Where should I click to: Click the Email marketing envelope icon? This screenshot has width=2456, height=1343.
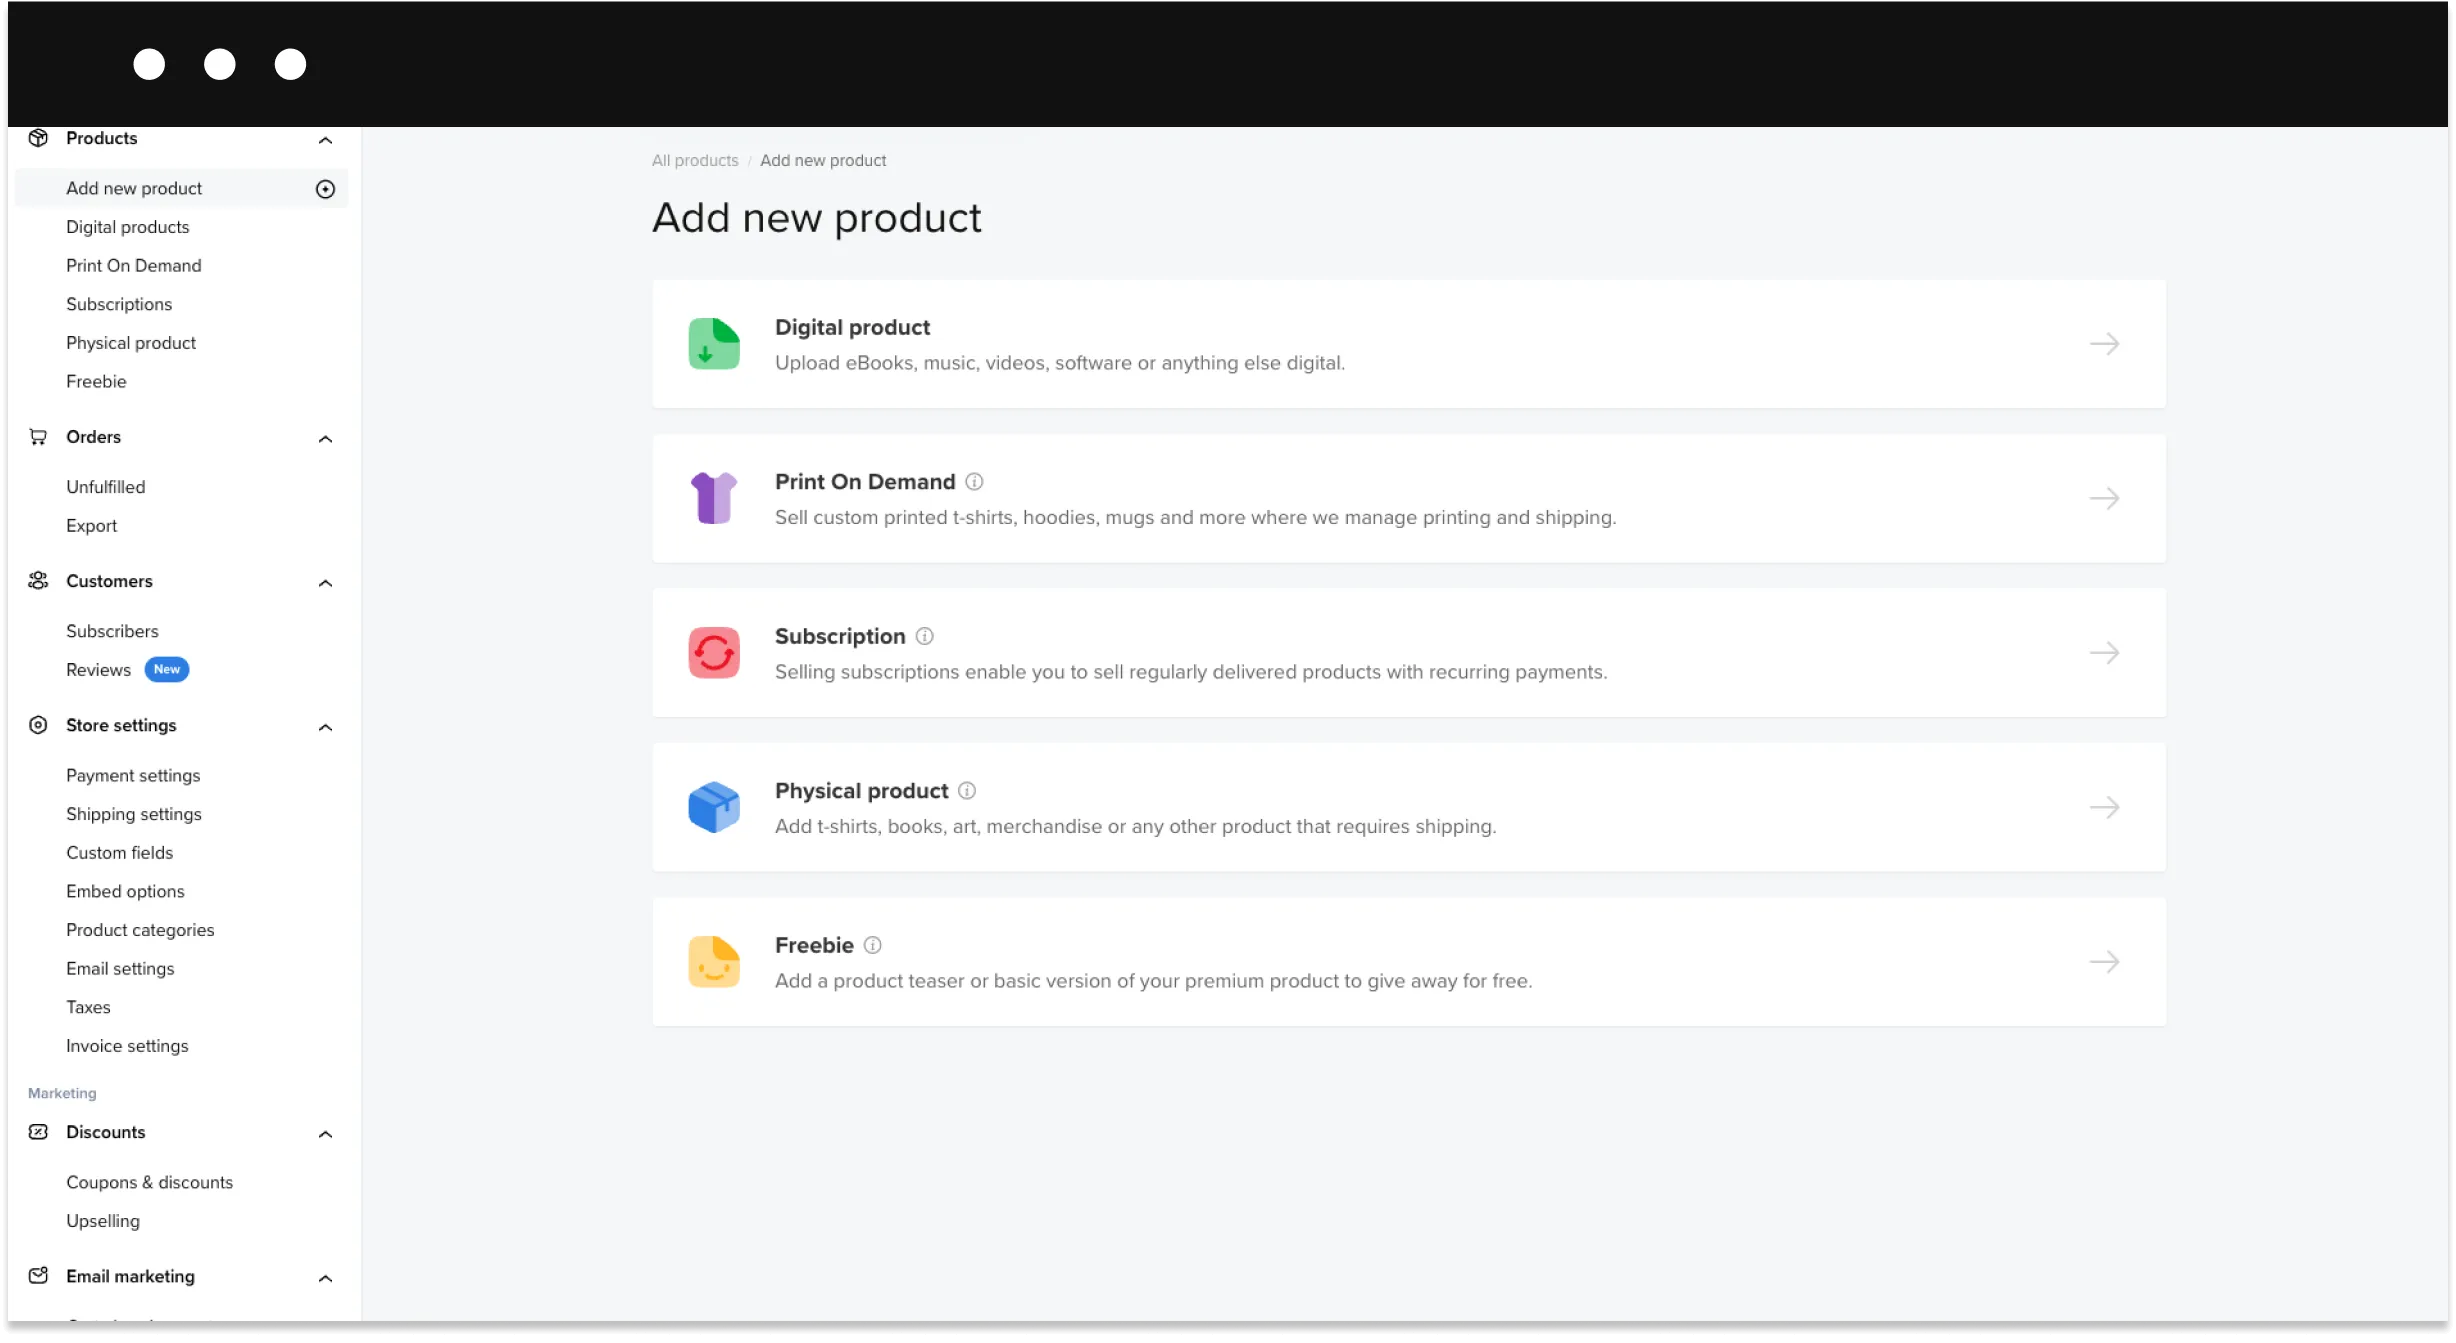click(x=38, y=1276)
